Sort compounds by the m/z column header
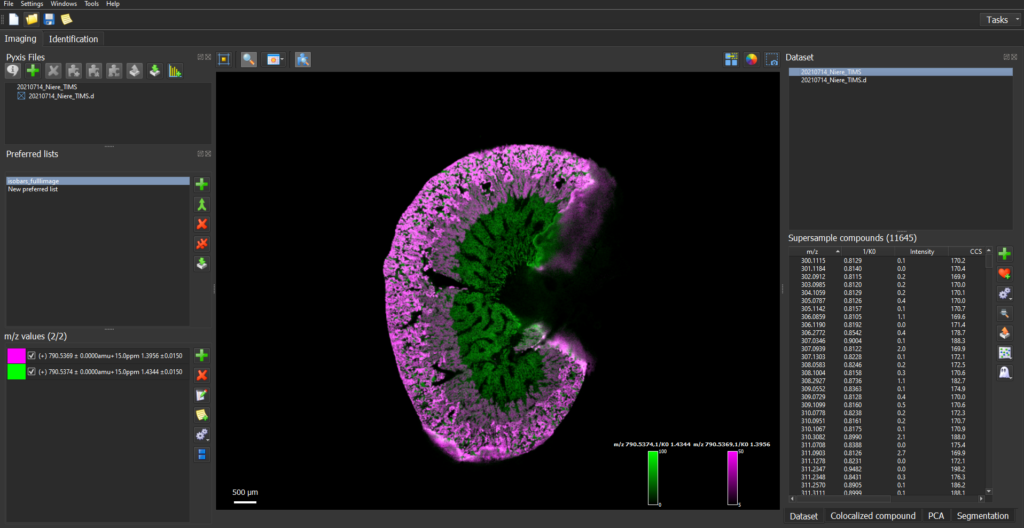 click(x=810, y=251)
